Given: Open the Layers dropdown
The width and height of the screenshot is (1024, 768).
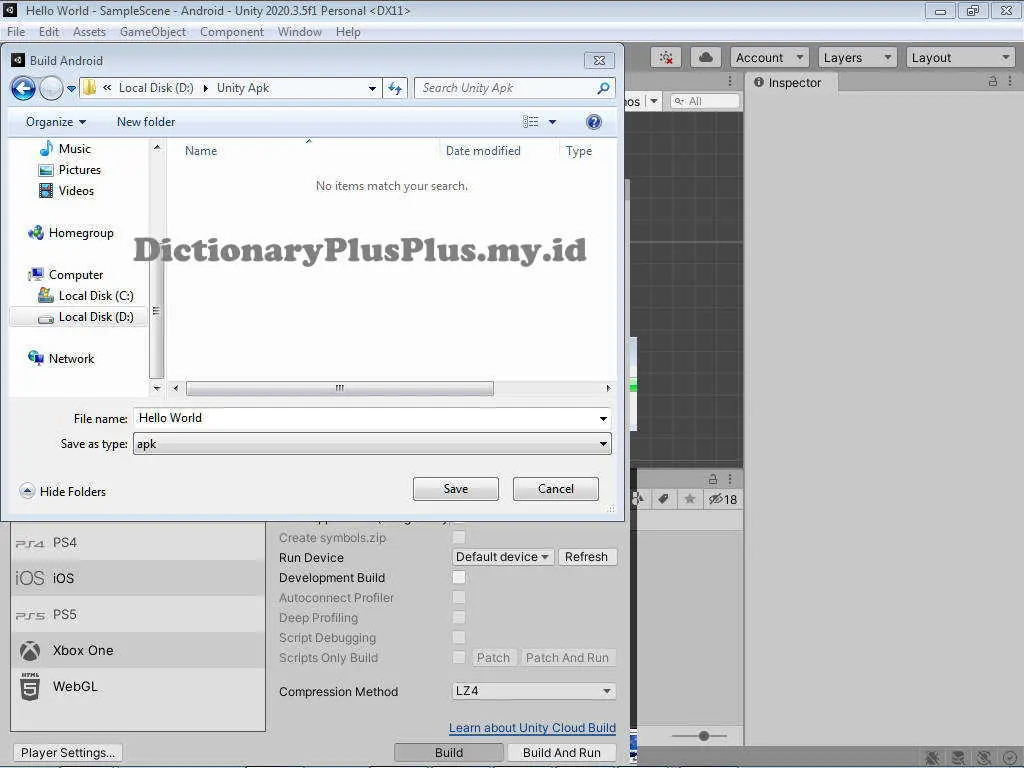Looking at the screenshot, I should (857, 57).
